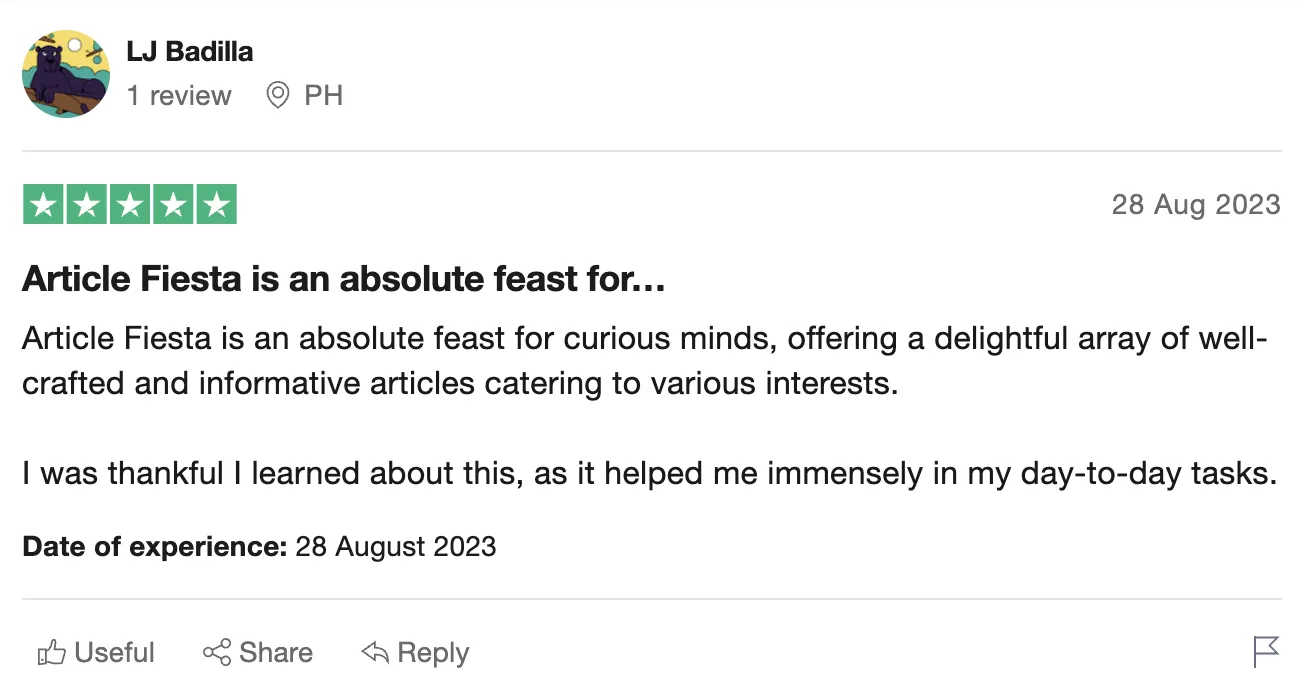Click the "1 review" count text

[179, 96]
